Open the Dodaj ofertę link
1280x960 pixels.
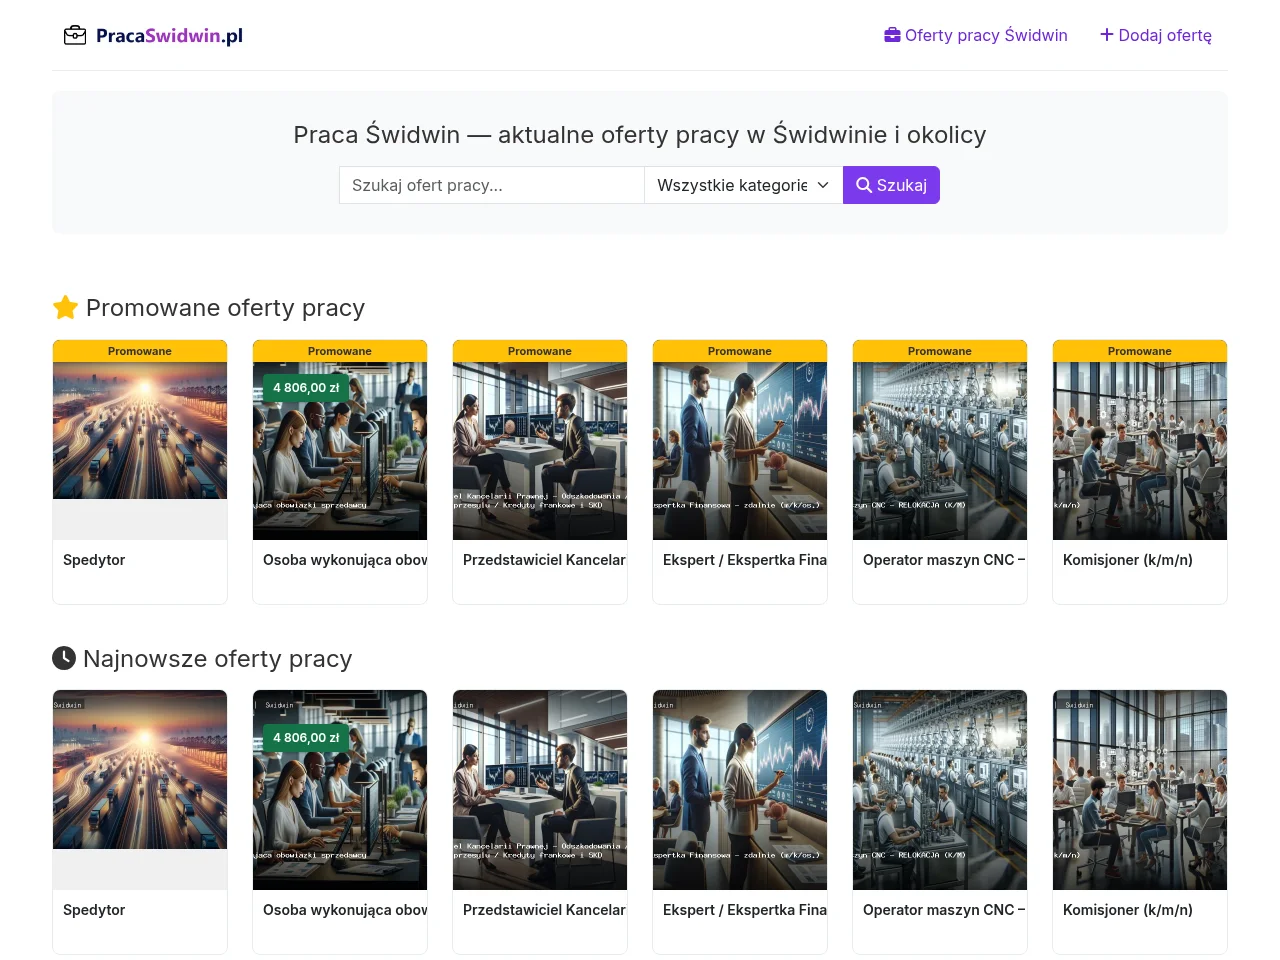1156,35
